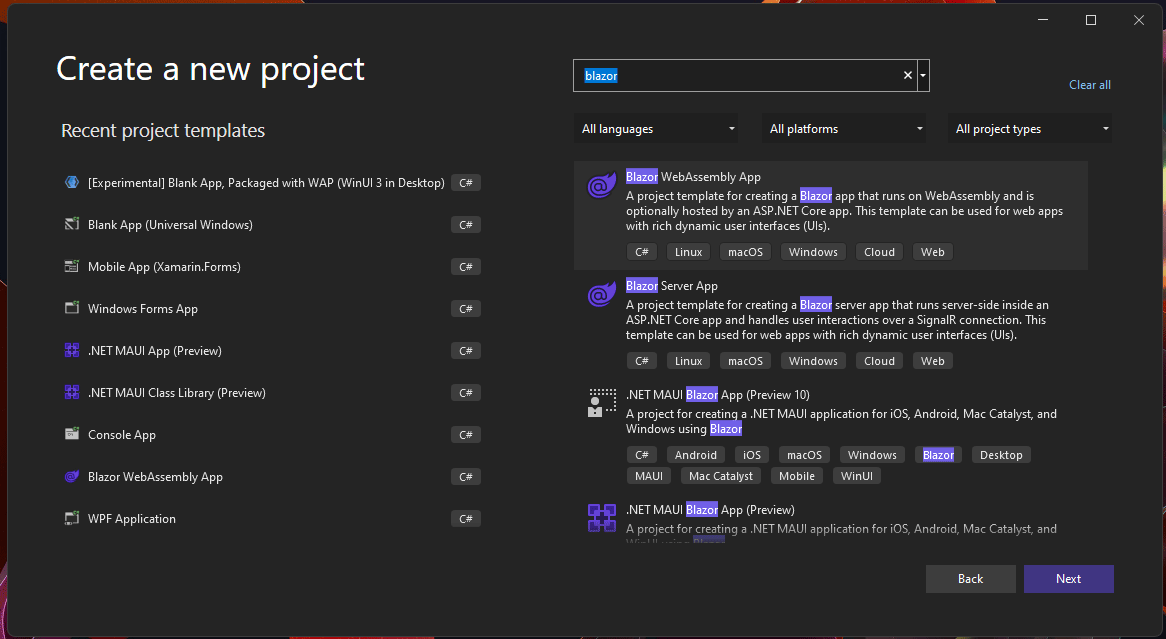
Task: Click macOS tag under Blazor WebAssembly App
Action: [x=745, y=252]
